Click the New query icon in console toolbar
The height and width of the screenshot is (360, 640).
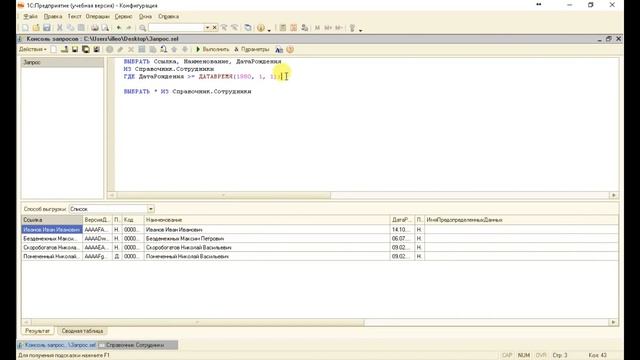pos(53,49)
